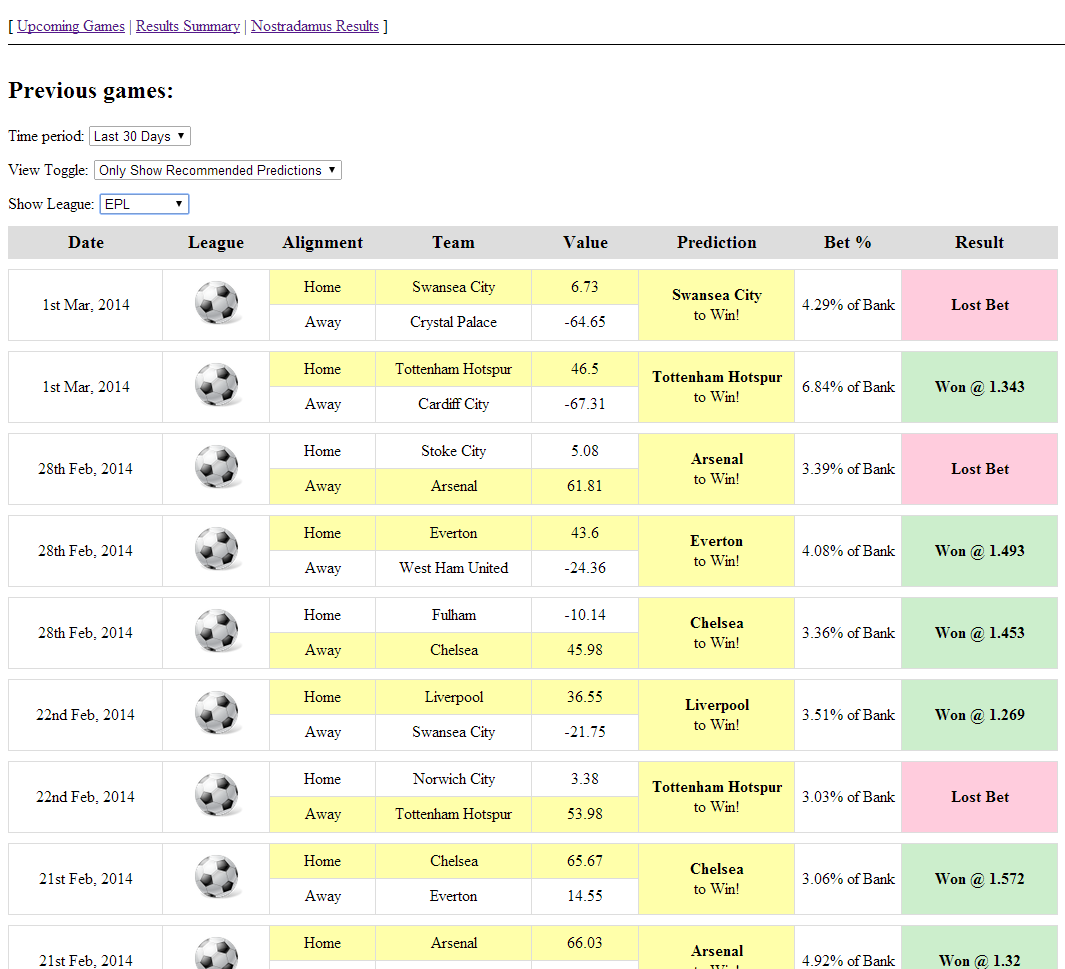The image size is (1065, 969).
Task: Click the 3.39% of Bank cell
Action: pyautogui.click(x=848, y=469)
